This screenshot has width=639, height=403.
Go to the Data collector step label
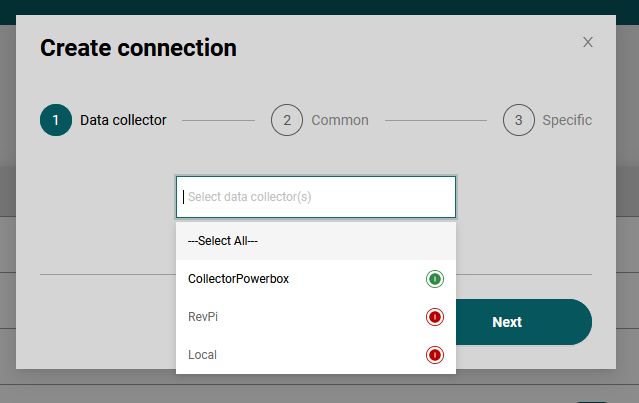tap(123, 120)
